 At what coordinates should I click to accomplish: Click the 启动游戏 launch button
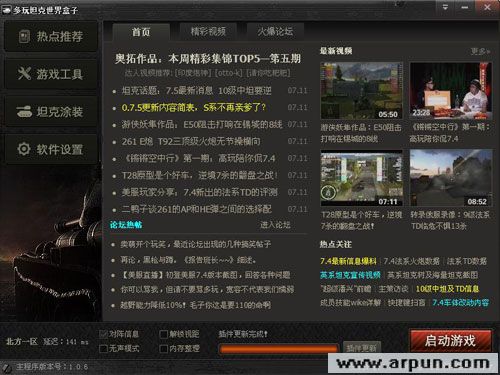450,341
